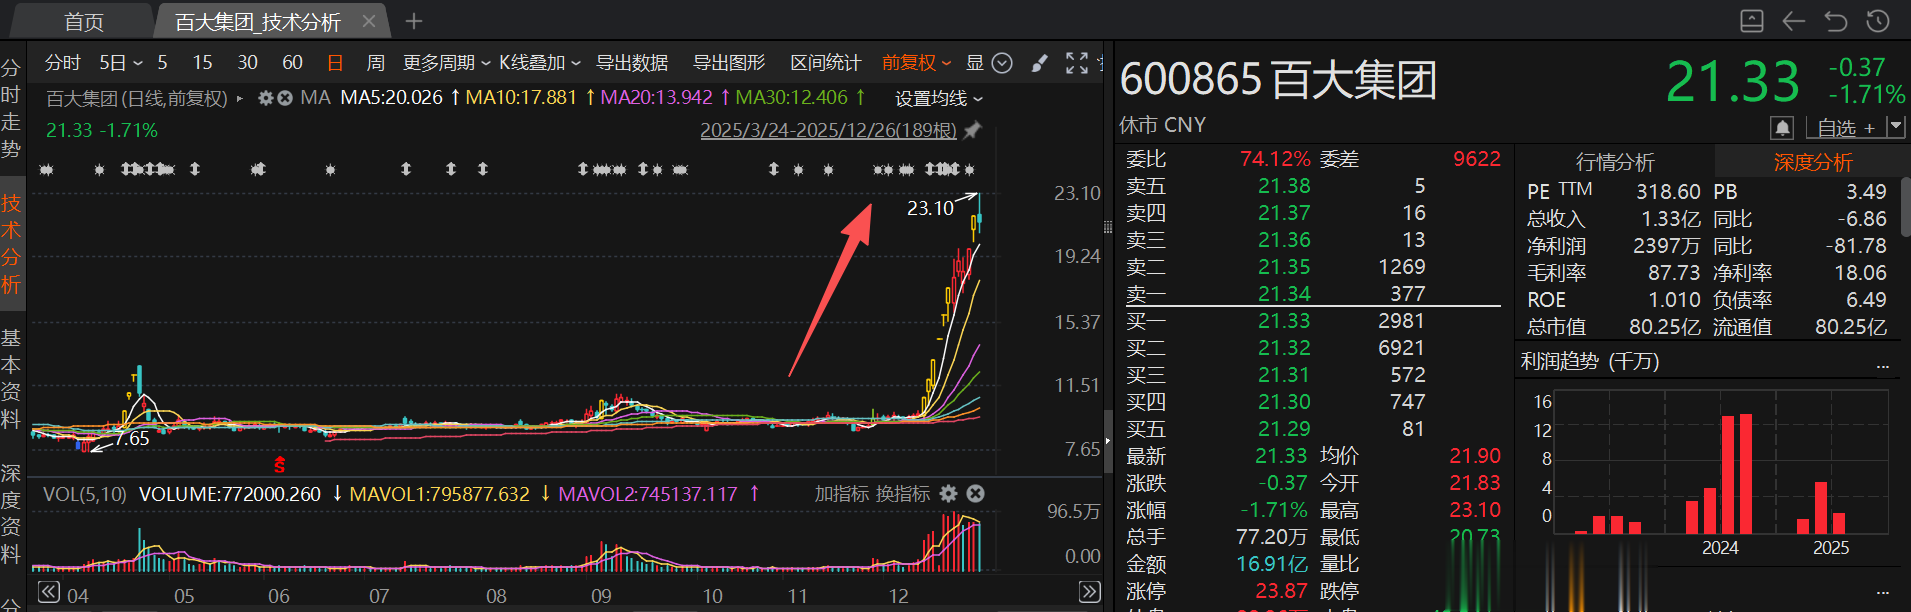Image resolution: width=1911 pixels, height=612 pixels.
Task: Click 导出图形 button
Action: (x=729, y=63)
